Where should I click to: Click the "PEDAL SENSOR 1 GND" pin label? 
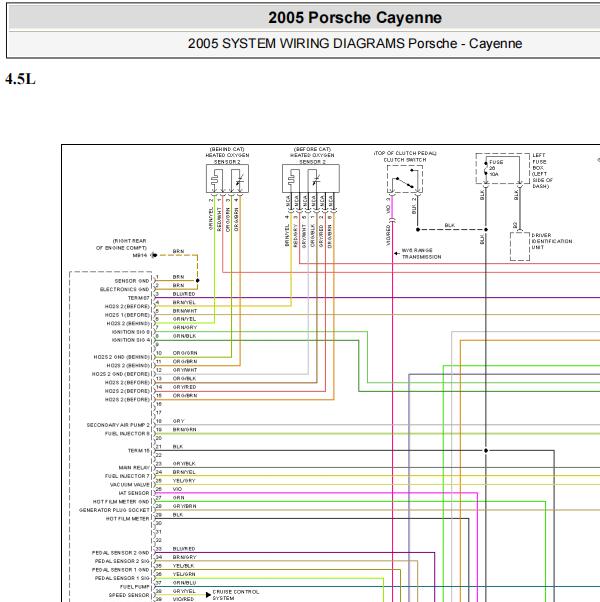coord(121,570)
